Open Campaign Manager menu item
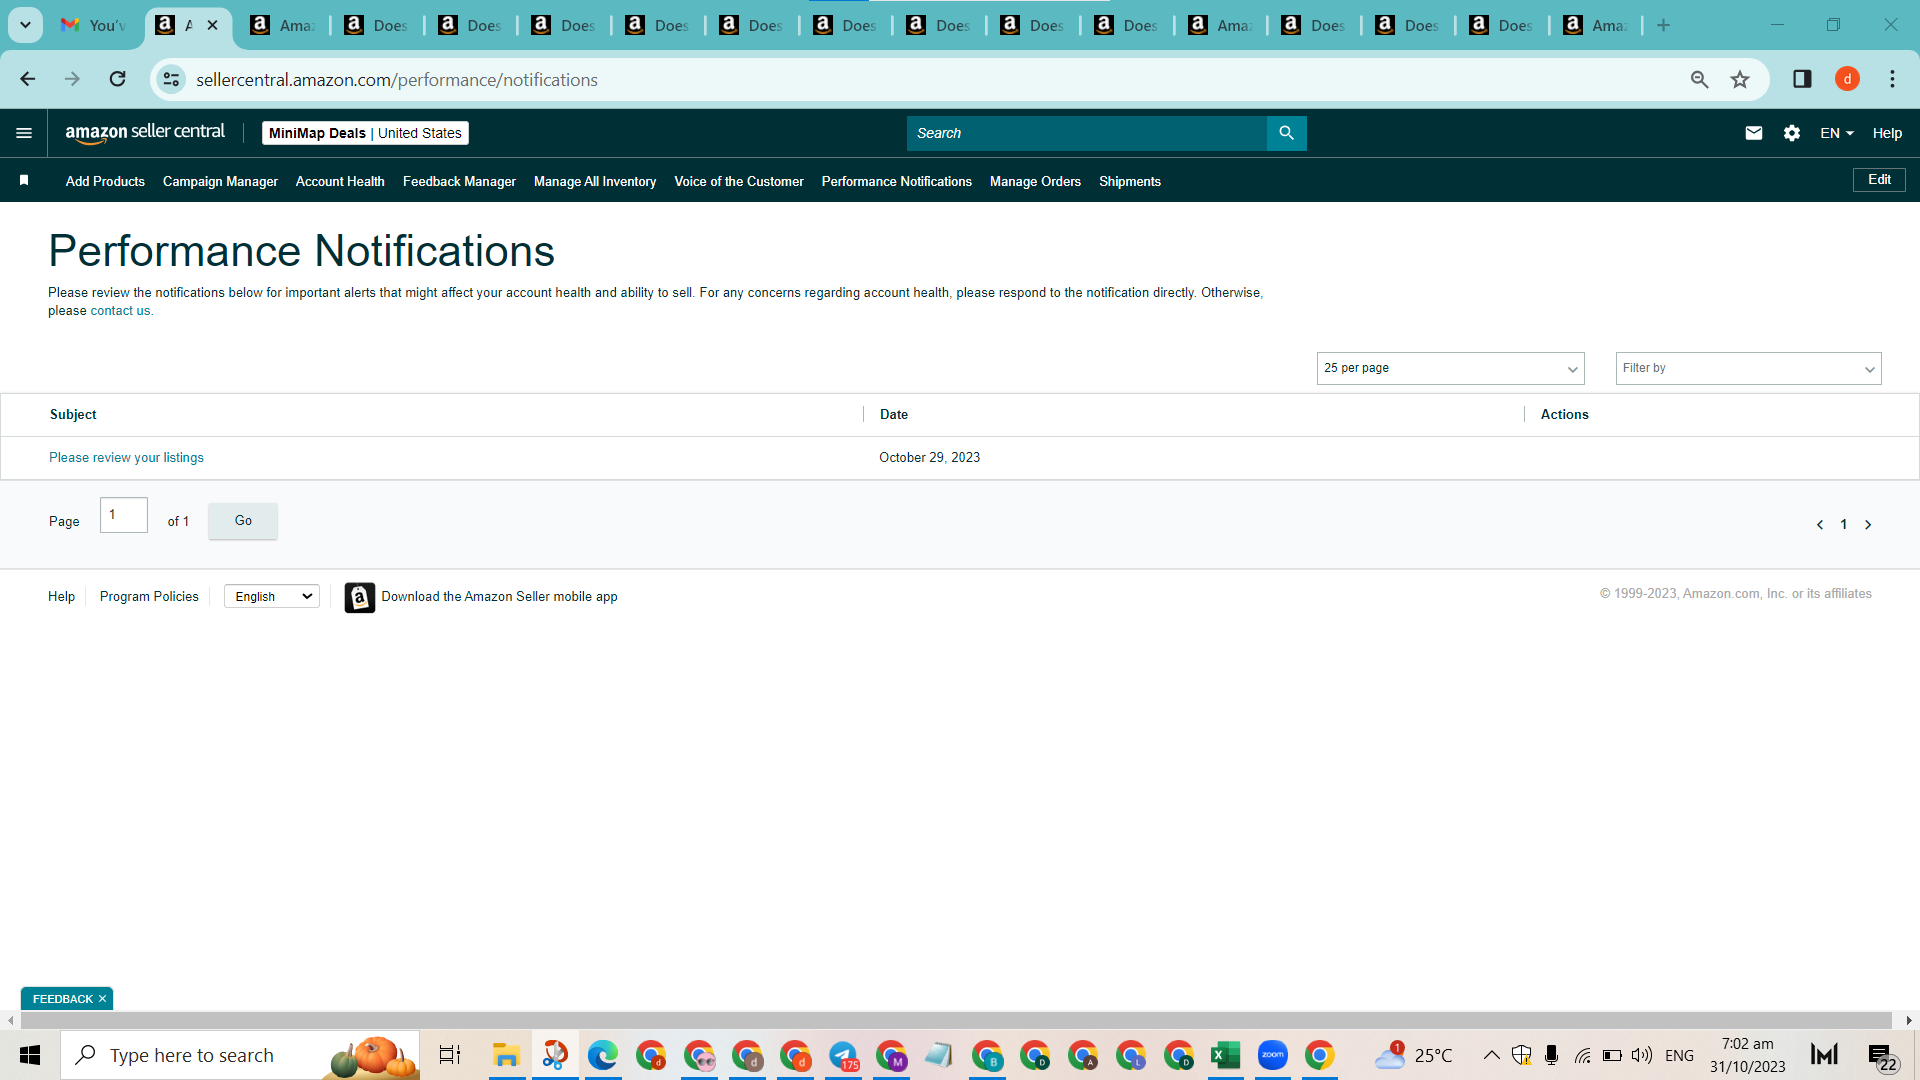This screenshot has height=1080, width=1920. (x=220, y=181)
